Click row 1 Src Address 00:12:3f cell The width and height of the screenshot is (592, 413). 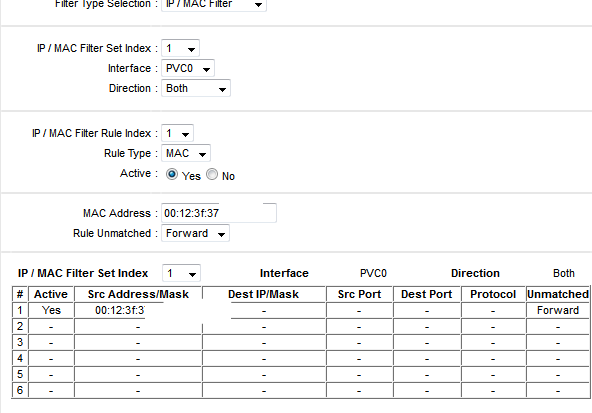pos(120,310)
